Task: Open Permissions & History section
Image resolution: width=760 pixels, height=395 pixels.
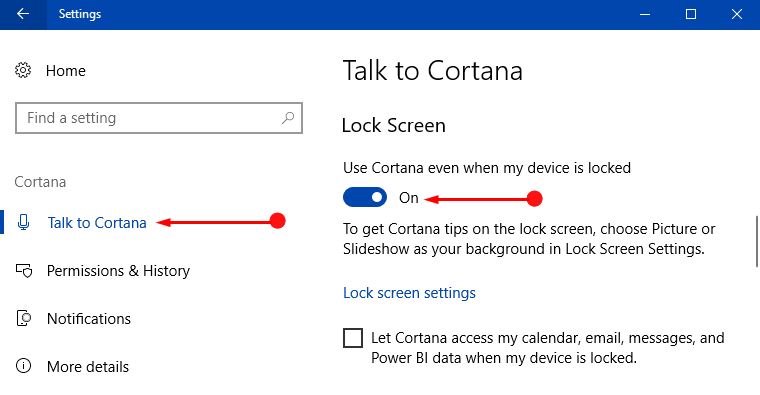Action: pos(118,270)
